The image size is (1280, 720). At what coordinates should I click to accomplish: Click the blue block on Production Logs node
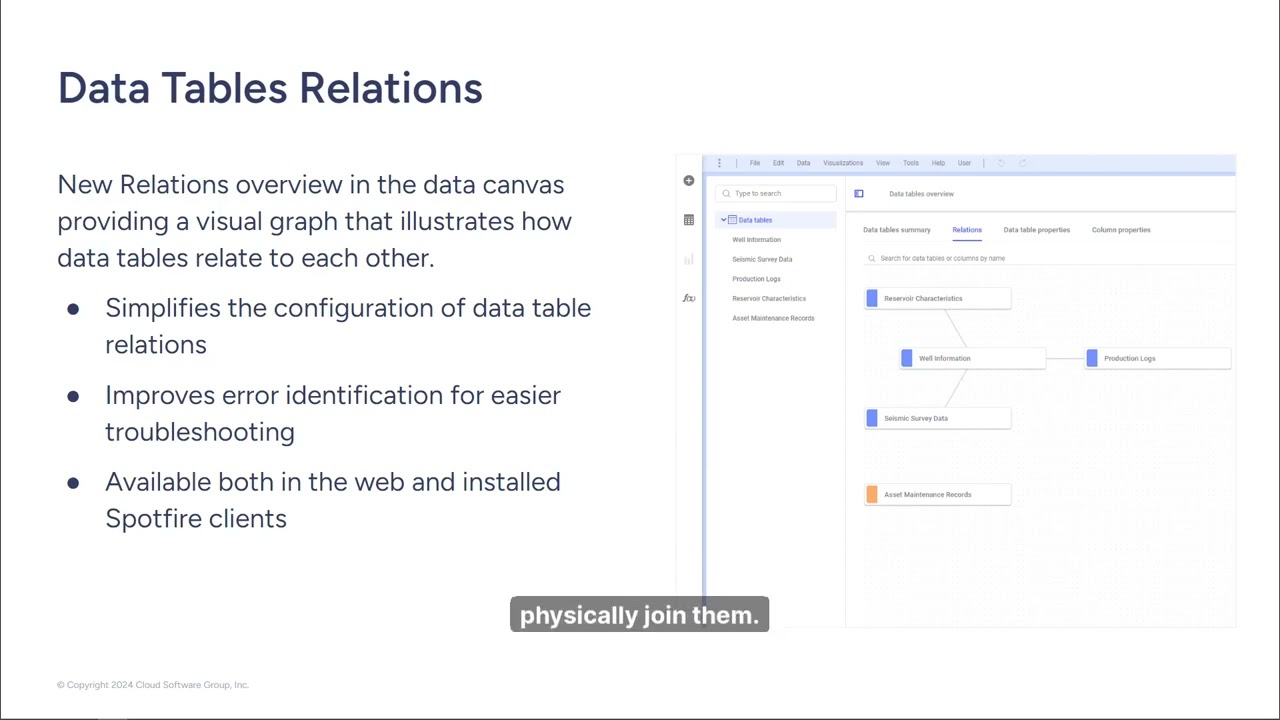tap(1091, 358)
